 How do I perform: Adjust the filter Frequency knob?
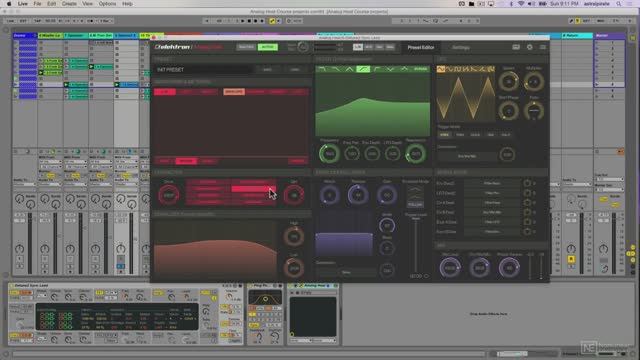tap(329, 153)
